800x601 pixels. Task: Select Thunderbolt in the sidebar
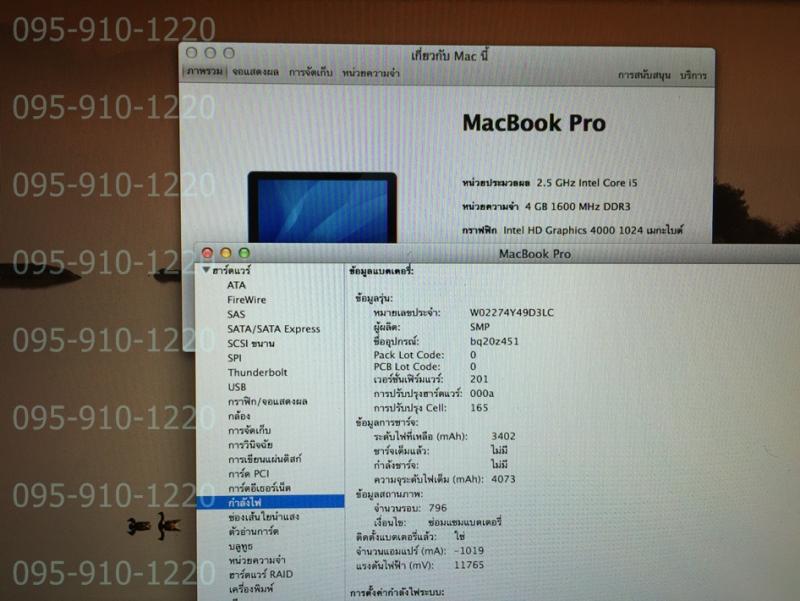[258, 372]
